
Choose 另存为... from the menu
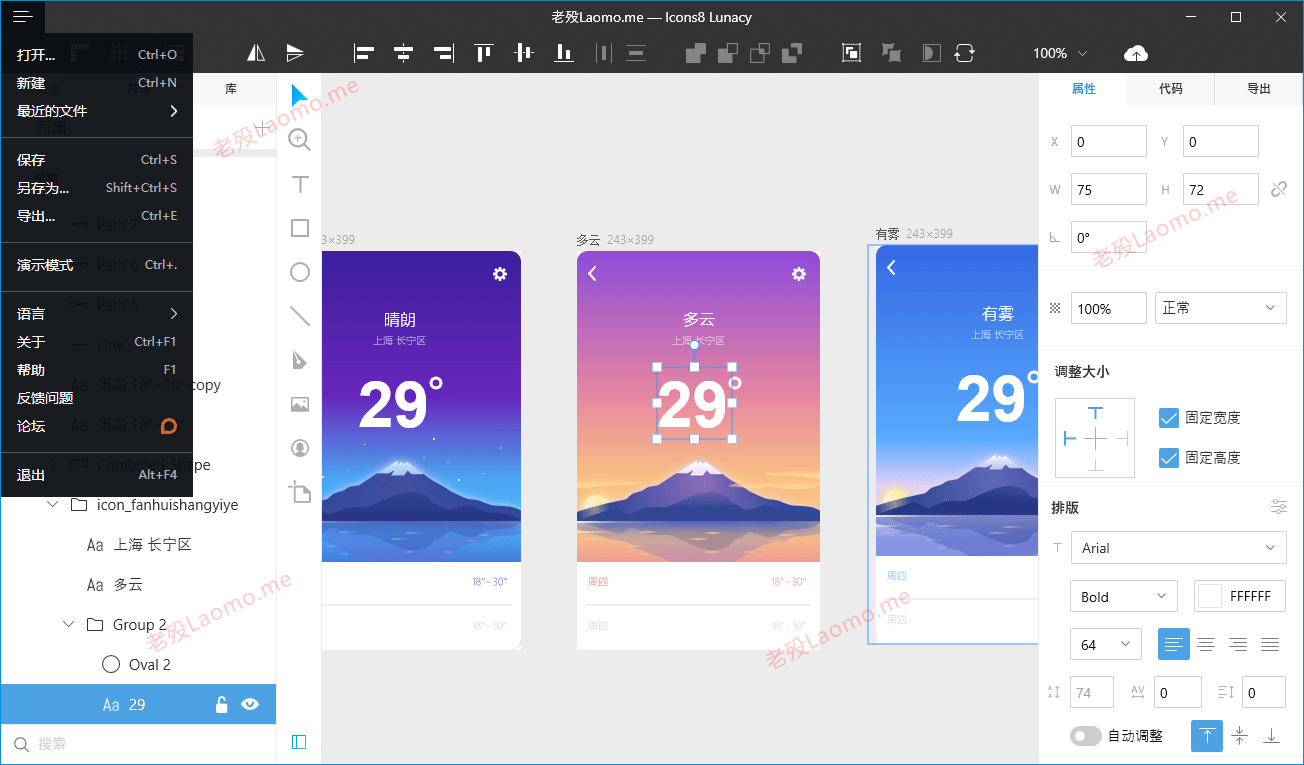[x=96, y=188]
